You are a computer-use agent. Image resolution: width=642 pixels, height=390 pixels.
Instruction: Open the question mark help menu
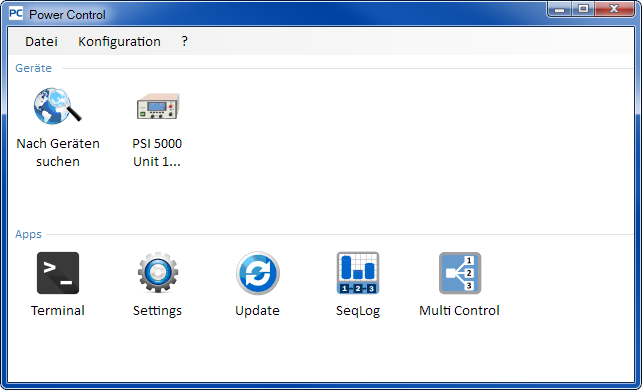(185, 41)
